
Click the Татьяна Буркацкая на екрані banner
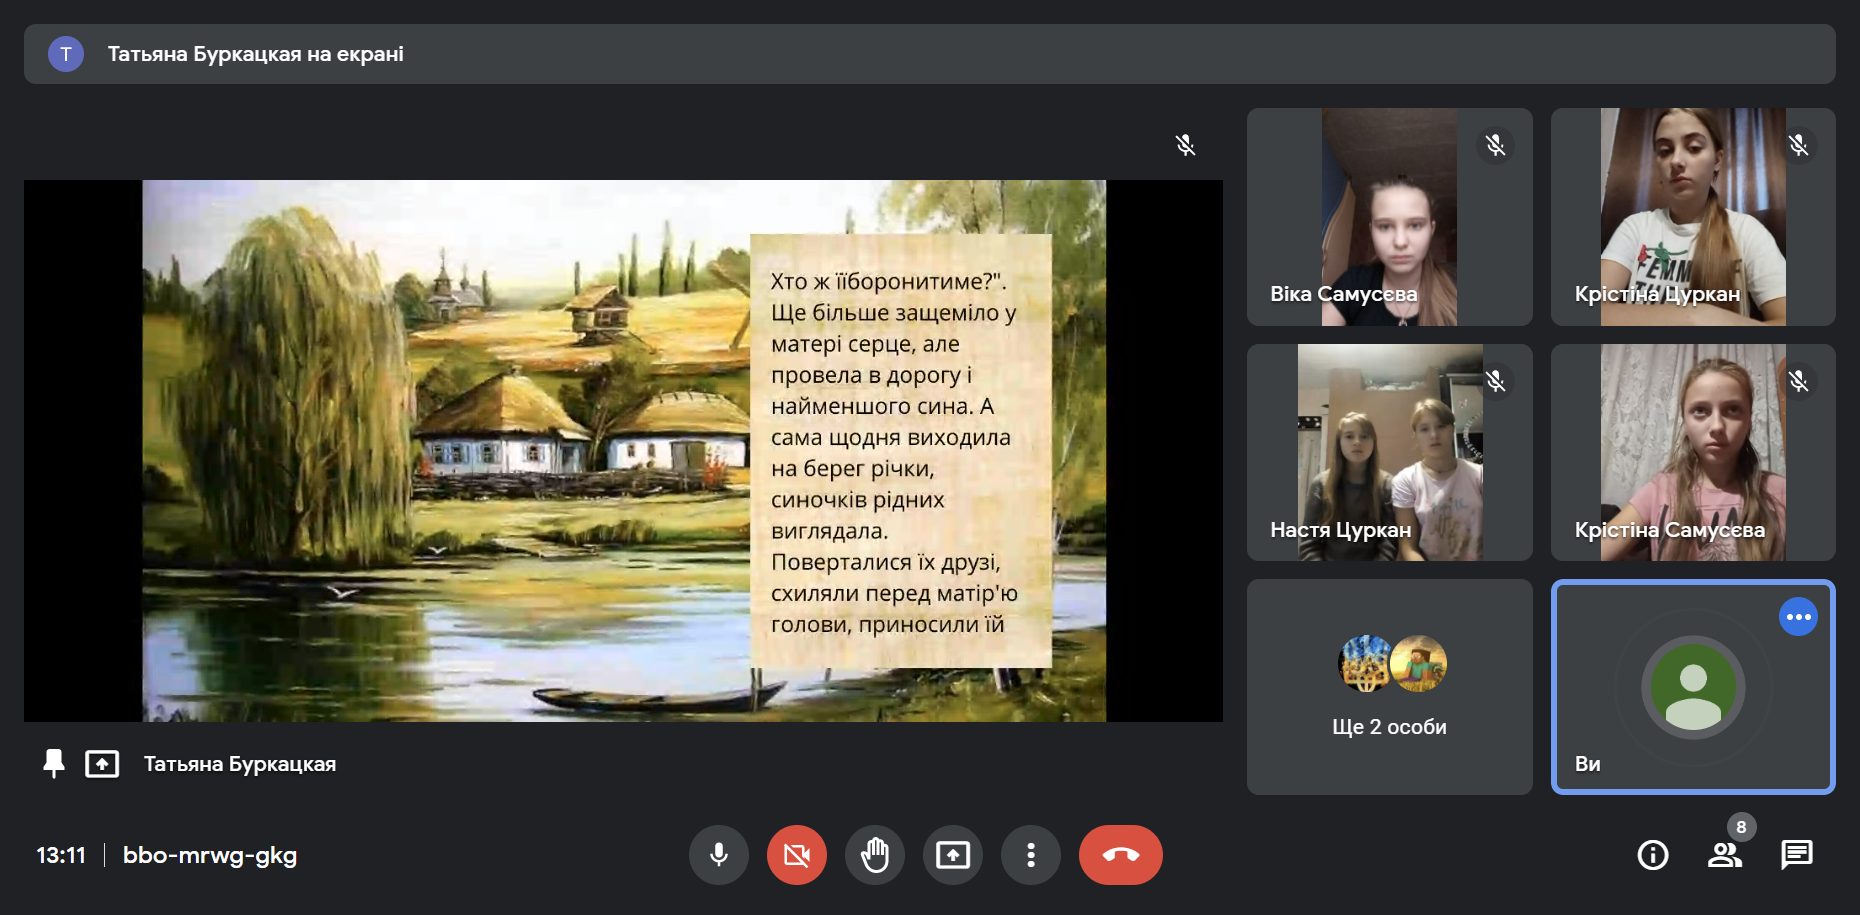(x=930, y=54)
